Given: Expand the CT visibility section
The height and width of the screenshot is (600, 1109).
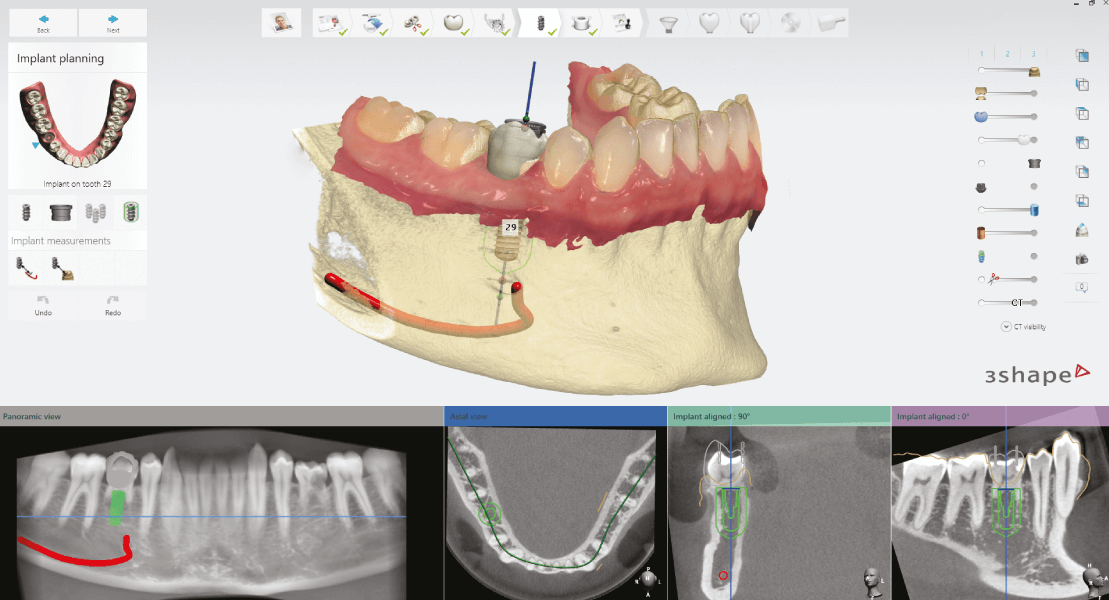Looking at the screenshot, I should [x=1005, y=326].
